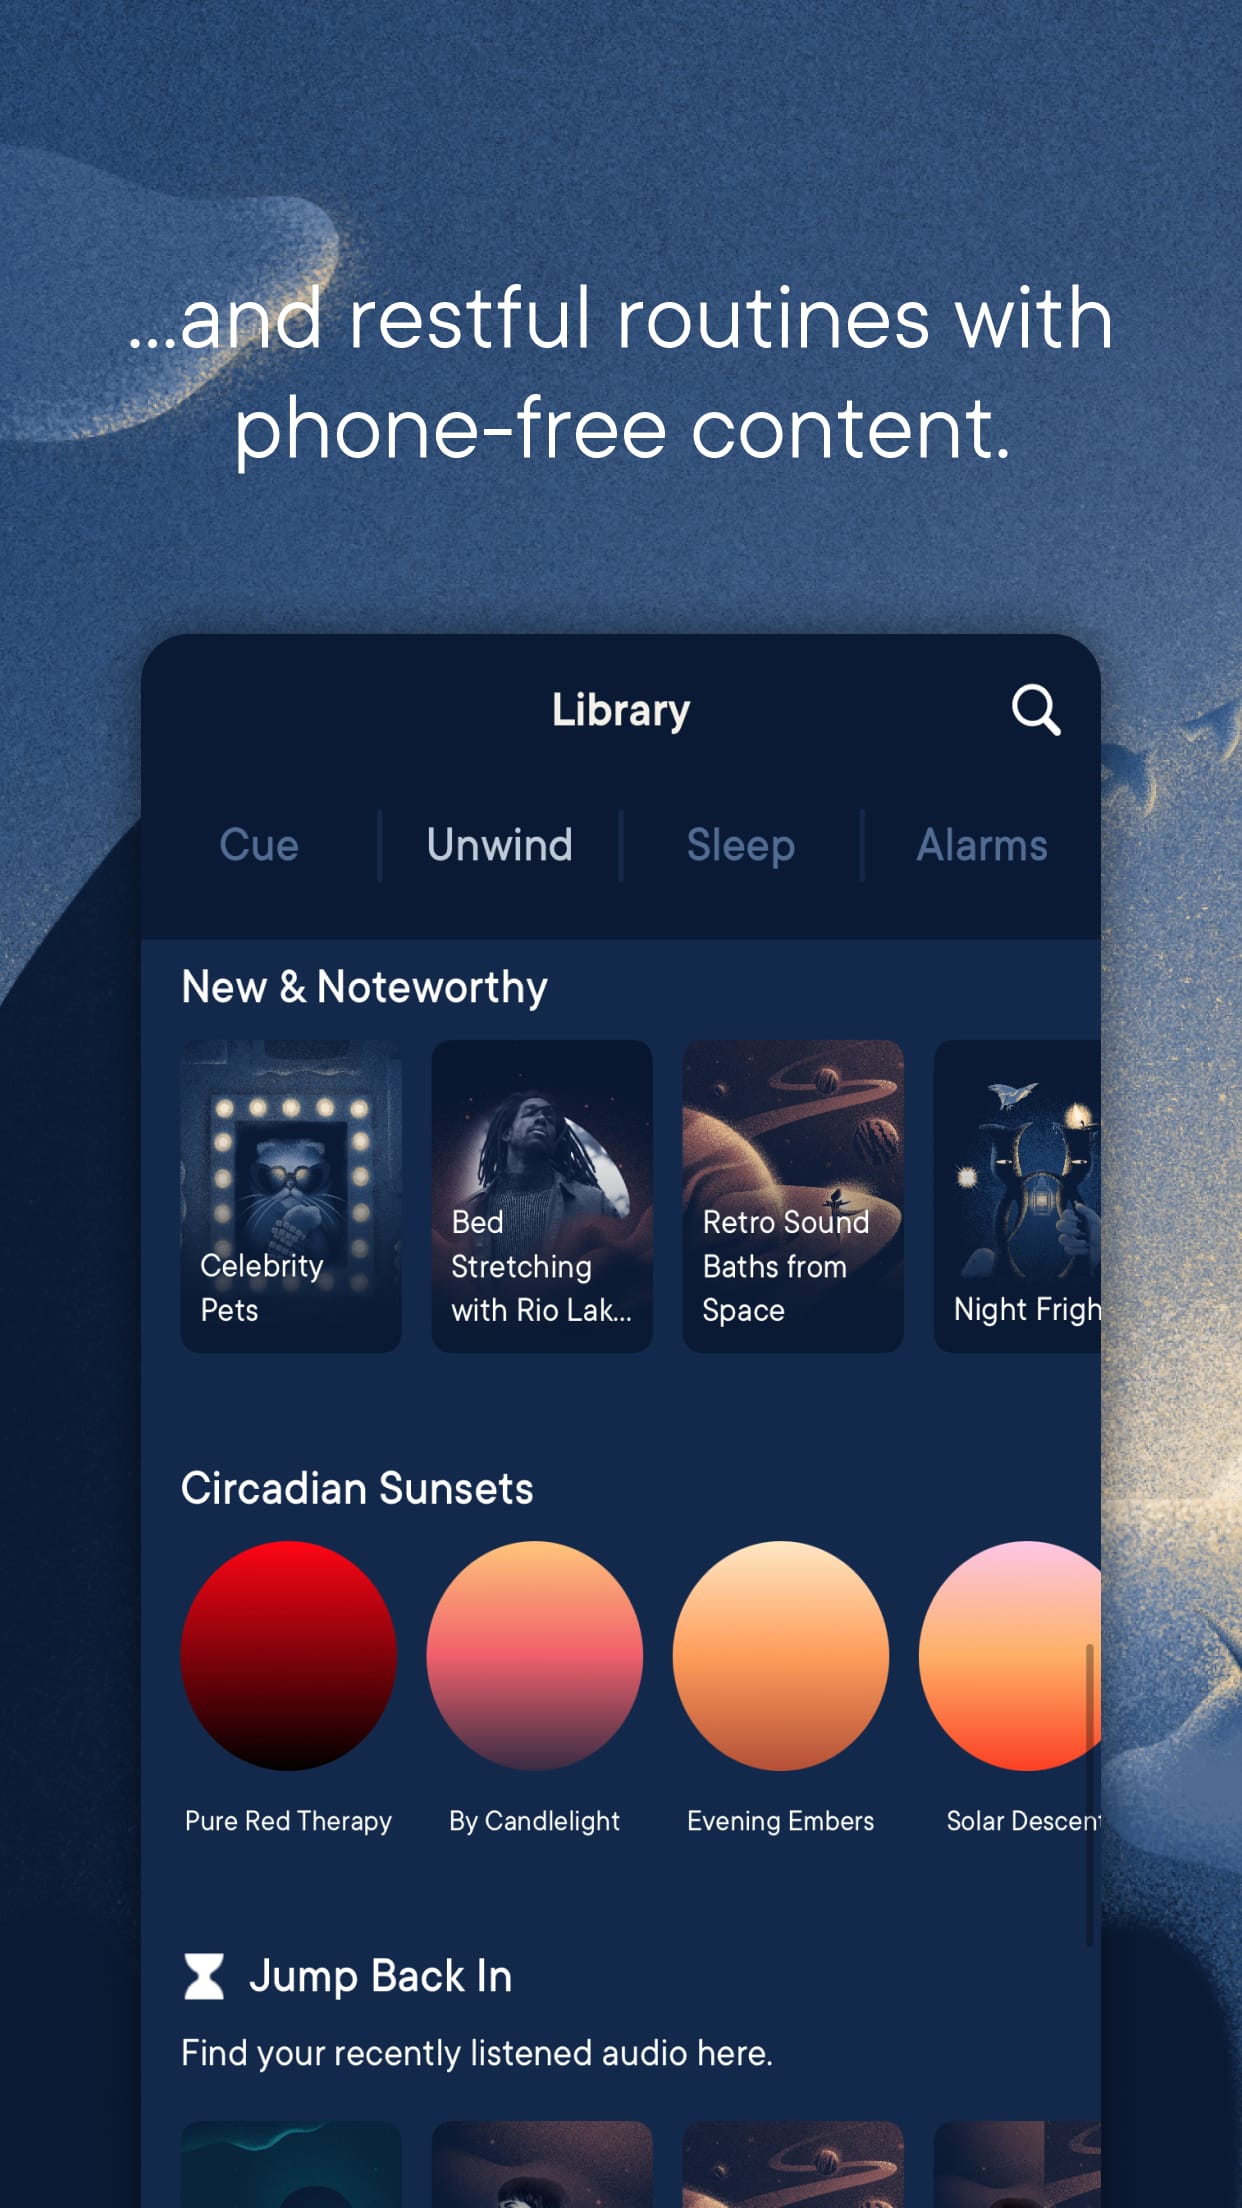Image resolution: width=1242 pixels, height=2208 pixels.
Task: Click the vertical scrollbar in the library
Action: point(1089,1794)
